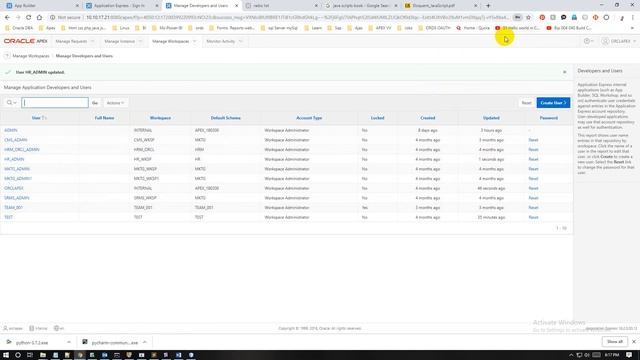Open the ADMIN user
The height and width of the screenshot is (360, 640).
pyautogui.click(x=11, y=130)
